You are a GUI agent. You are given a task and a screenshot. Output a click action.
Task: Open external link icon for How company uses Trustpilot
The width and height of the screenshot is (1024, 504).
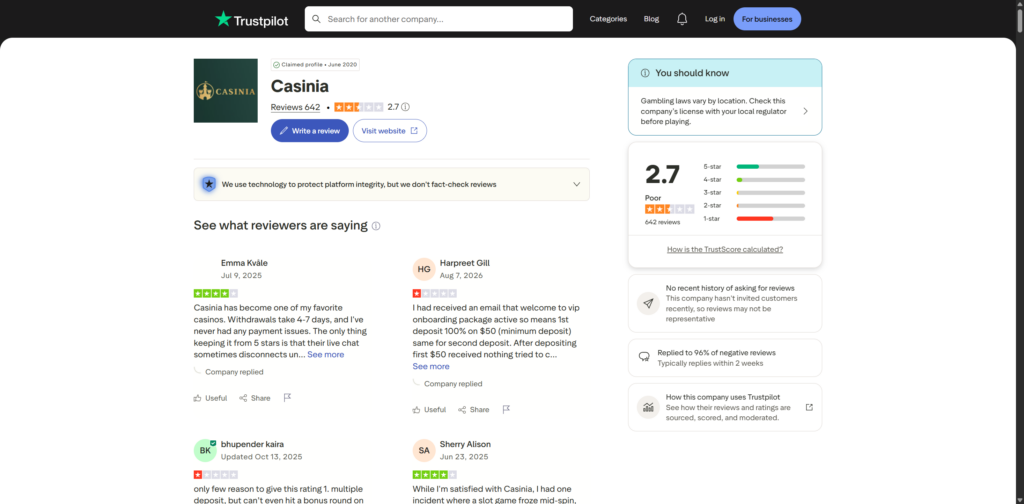pos(809,407)
